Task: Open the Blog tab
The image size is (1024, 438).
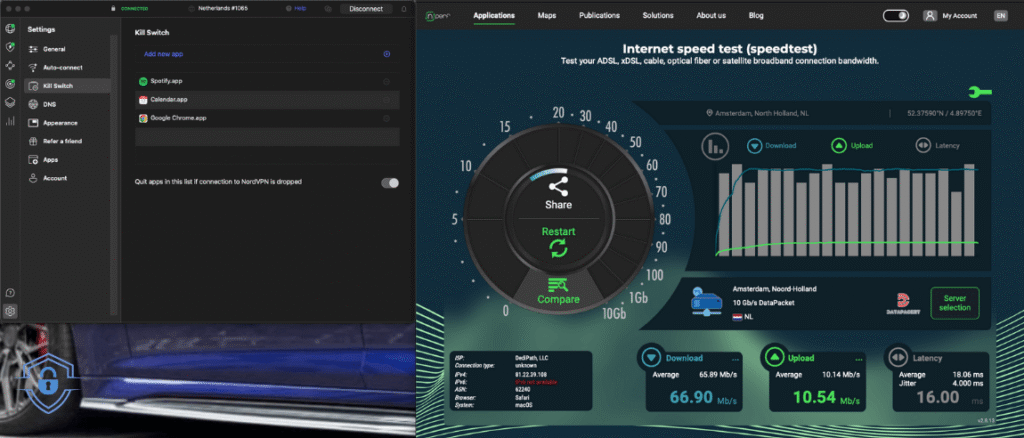Action: pyautogui.click(x=756, y=16)
